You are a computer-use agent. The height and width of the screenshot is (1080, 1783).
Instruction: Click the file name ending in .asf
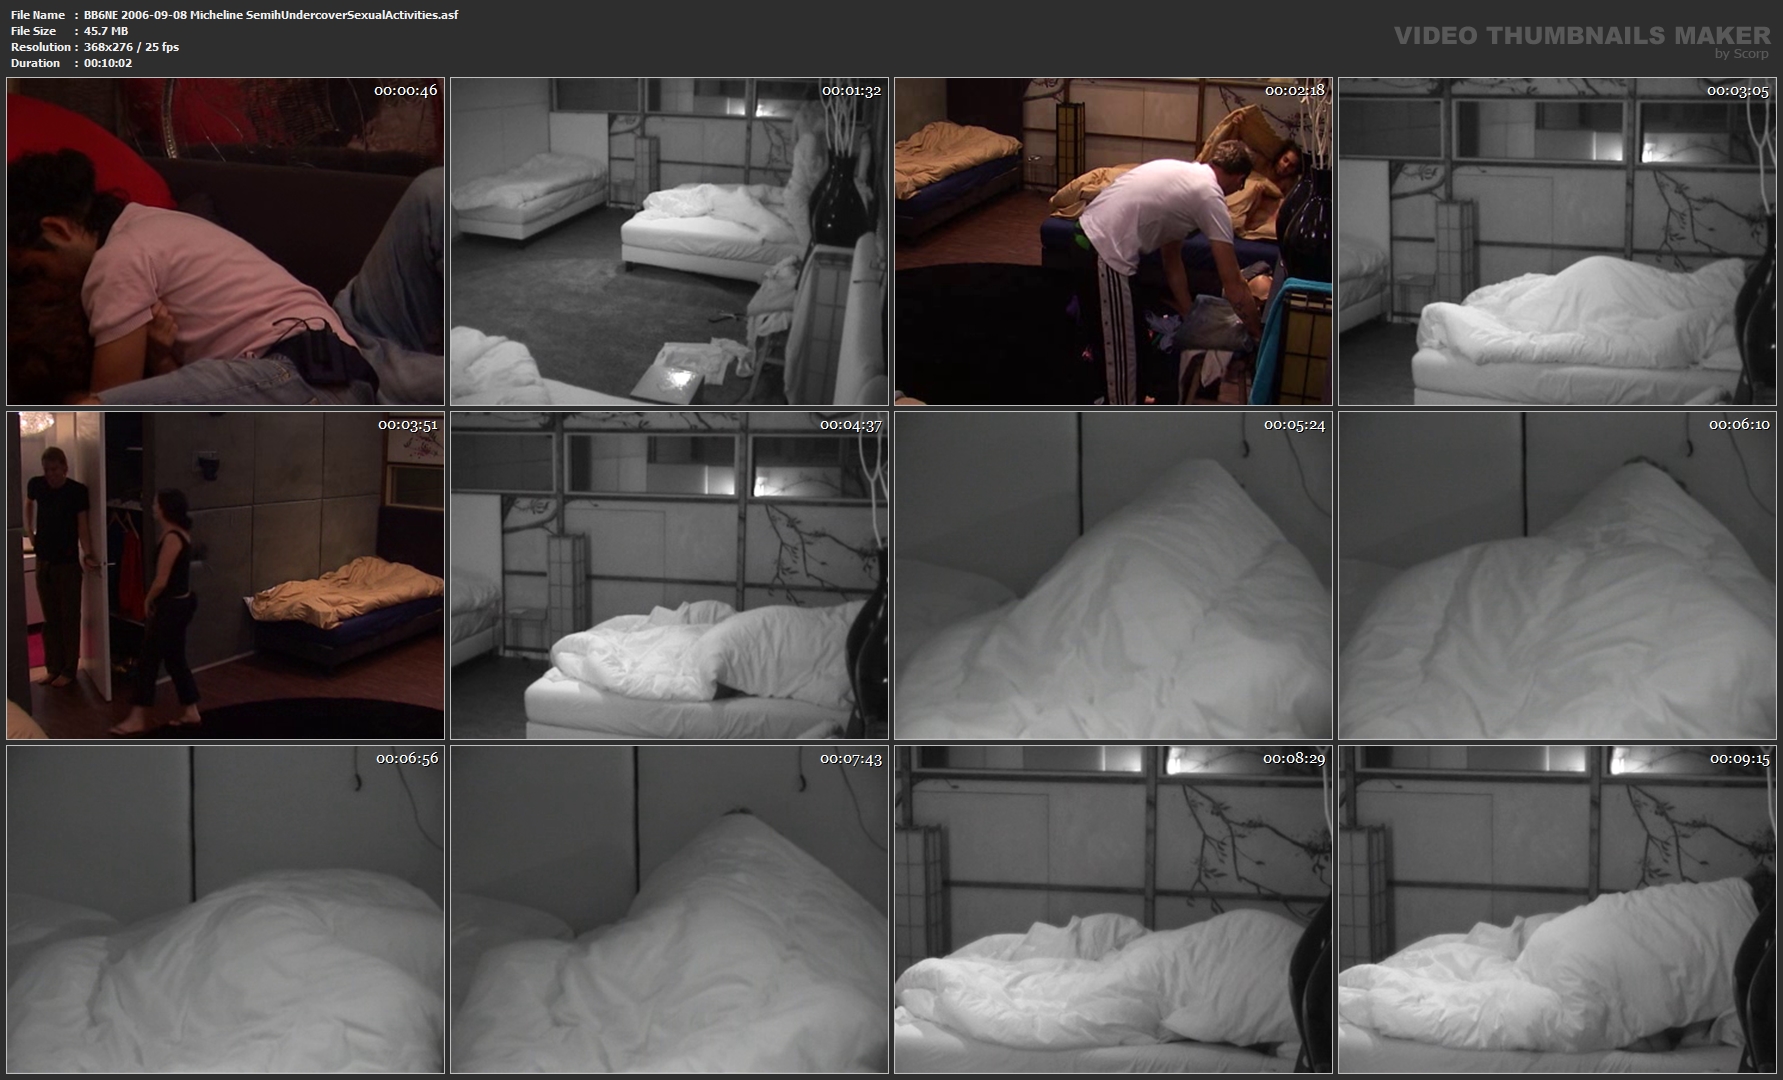[x=271, y=15]
